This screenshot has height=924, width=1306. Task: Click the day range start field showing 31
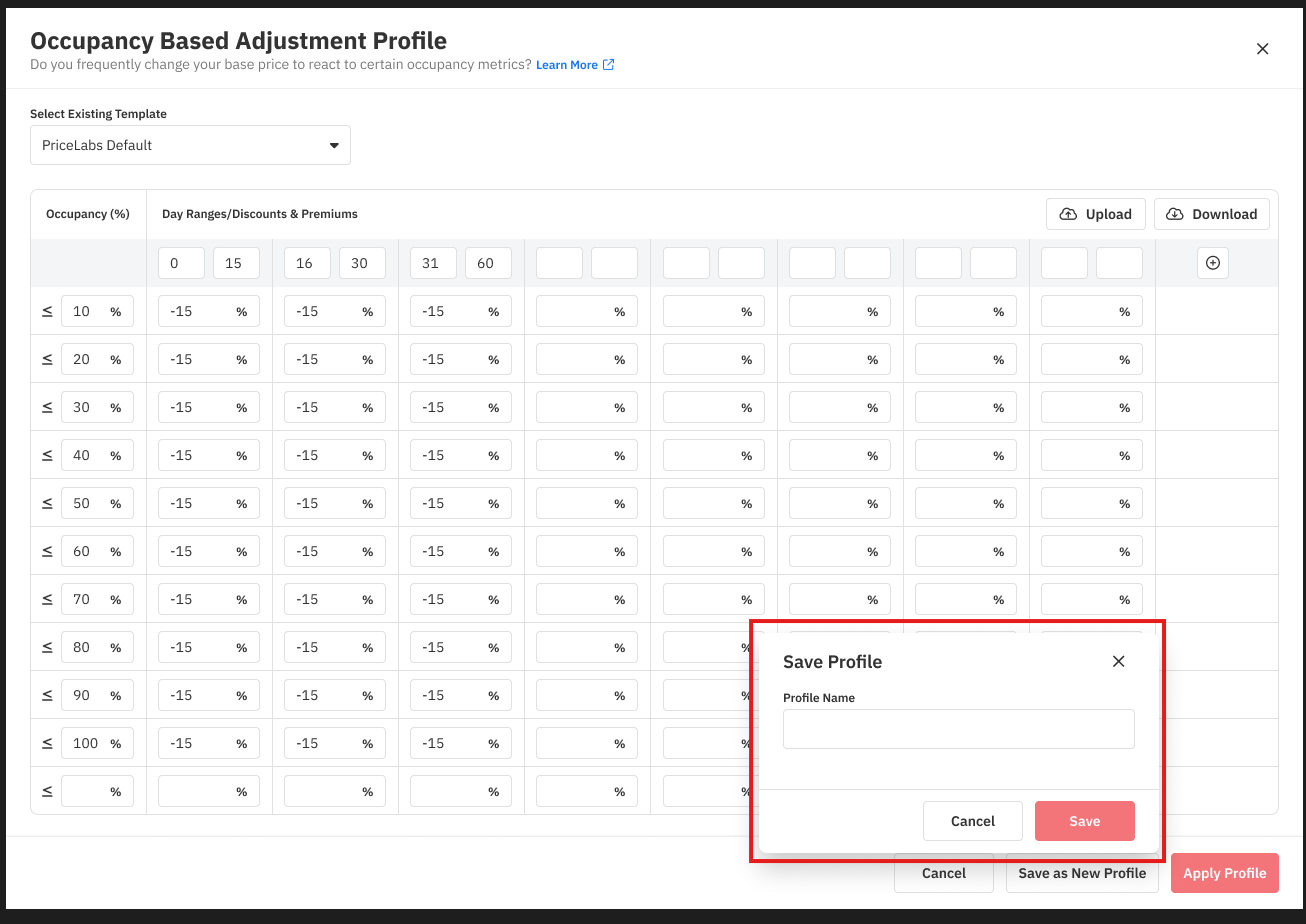(x=433, y=263)
